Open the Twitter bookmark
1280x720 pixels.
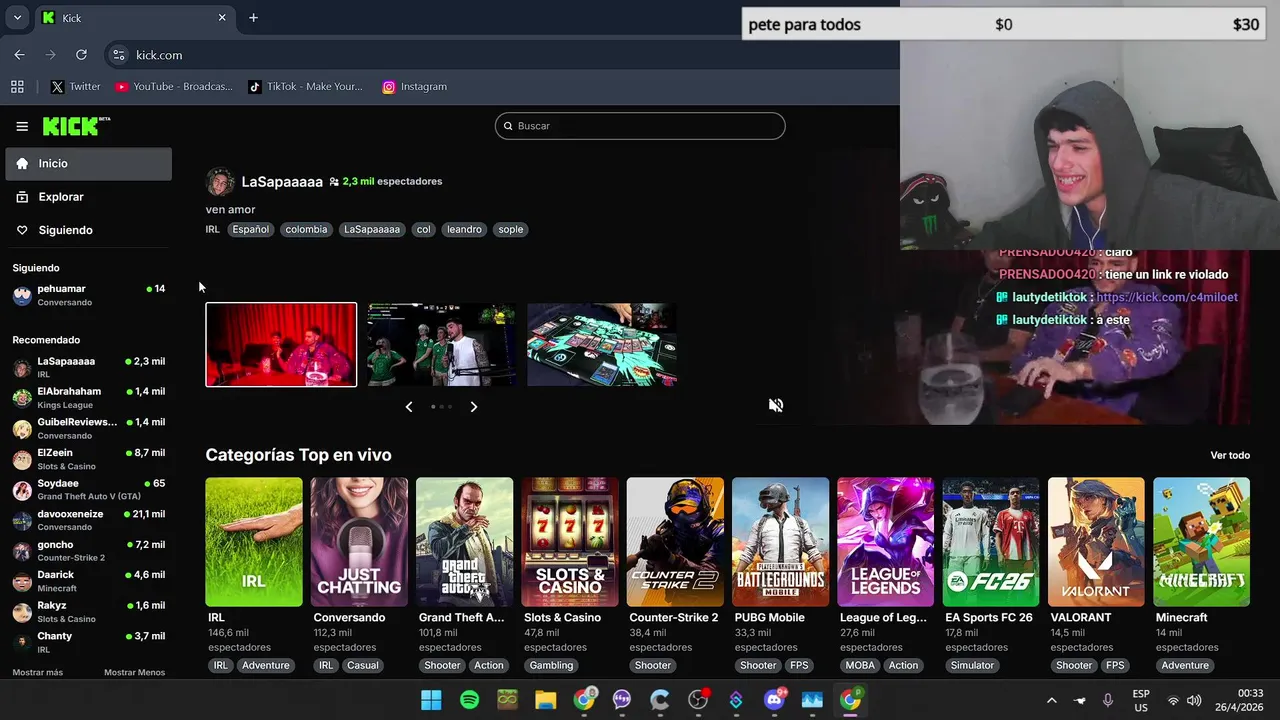point(76,87)
